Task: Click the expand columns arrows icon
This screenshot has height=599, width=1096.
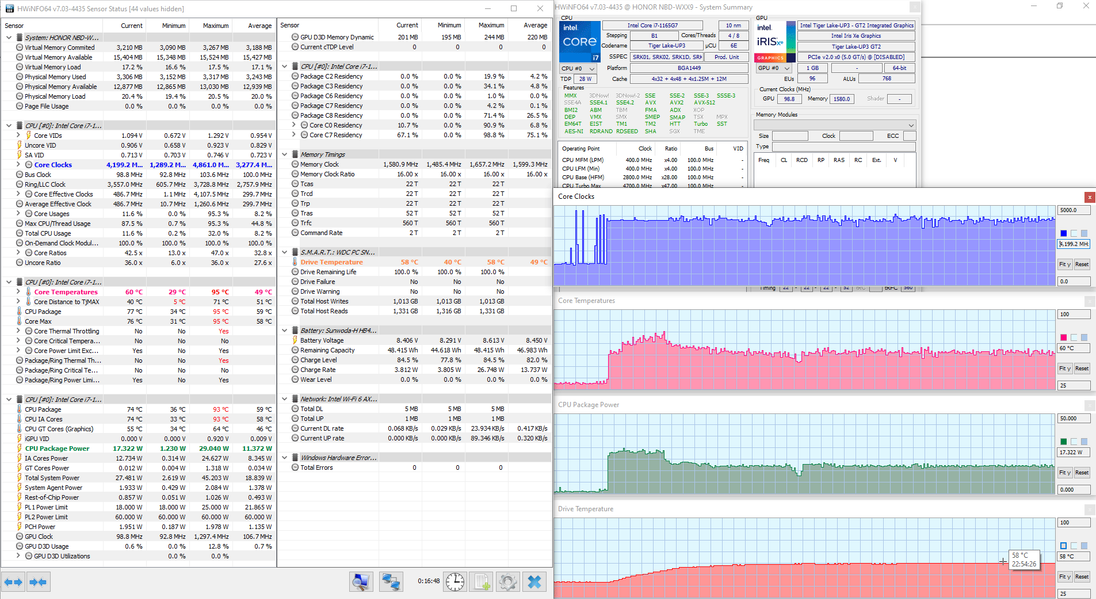Action: pyautogui.click(x=12, y=581)
